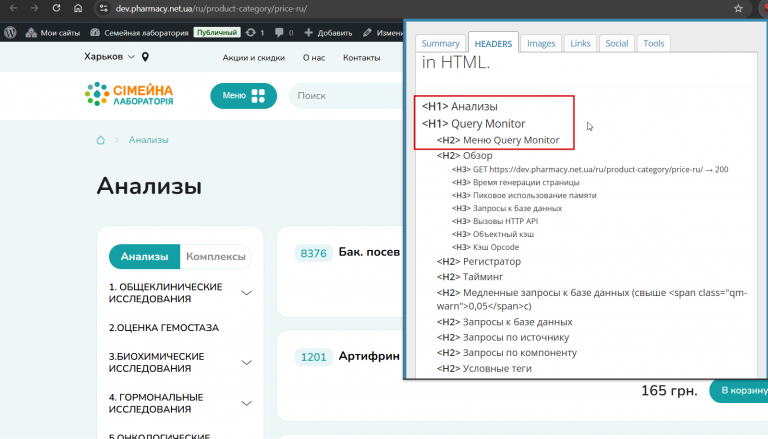Click the В корзину button
Image resolution: width=768 pixels, height=439 pixels.
[740, 390]
